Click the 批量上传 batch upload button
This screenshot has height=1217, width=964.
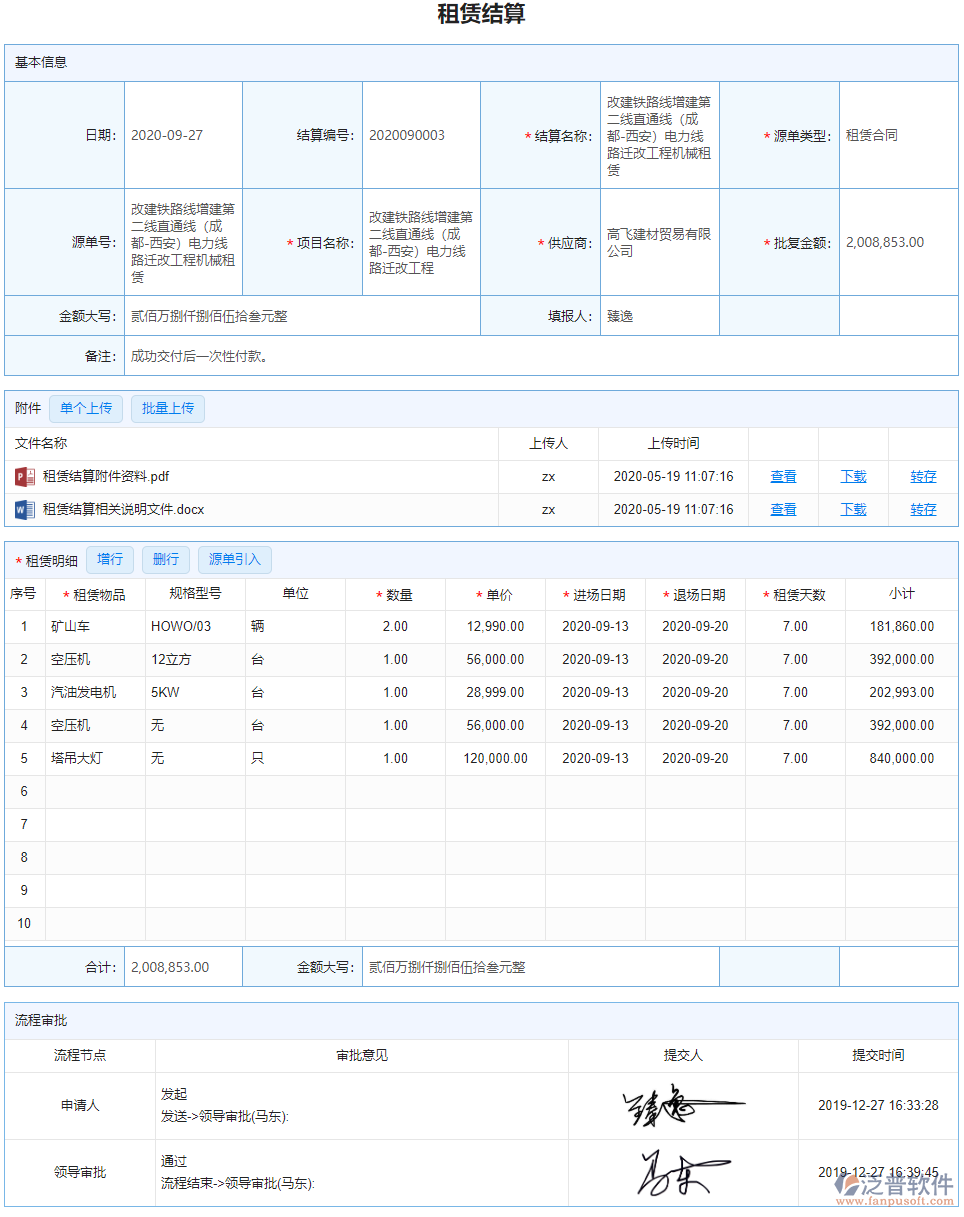tap(167, 408)
